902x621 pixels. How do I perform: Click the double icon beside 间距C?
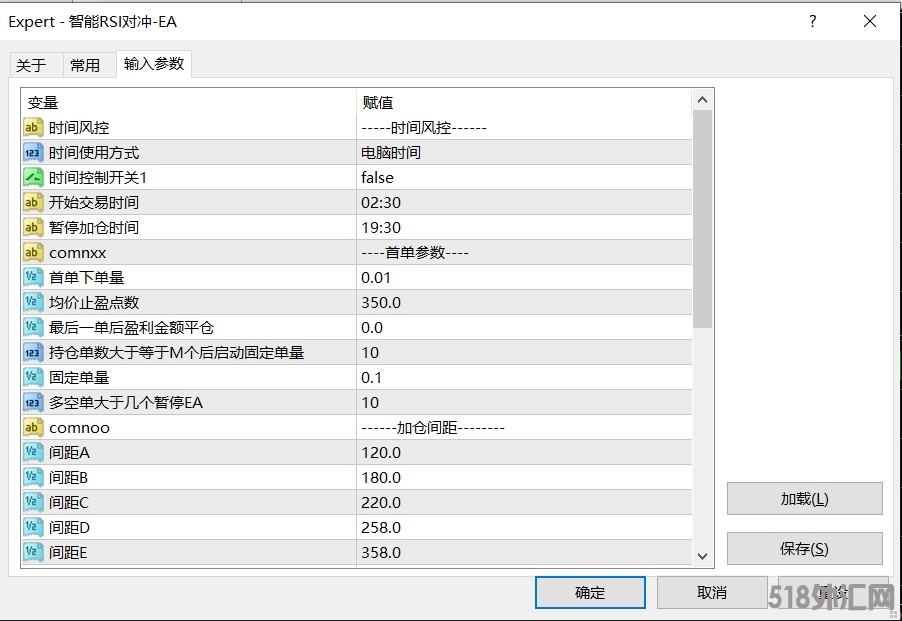pos(33,503)
